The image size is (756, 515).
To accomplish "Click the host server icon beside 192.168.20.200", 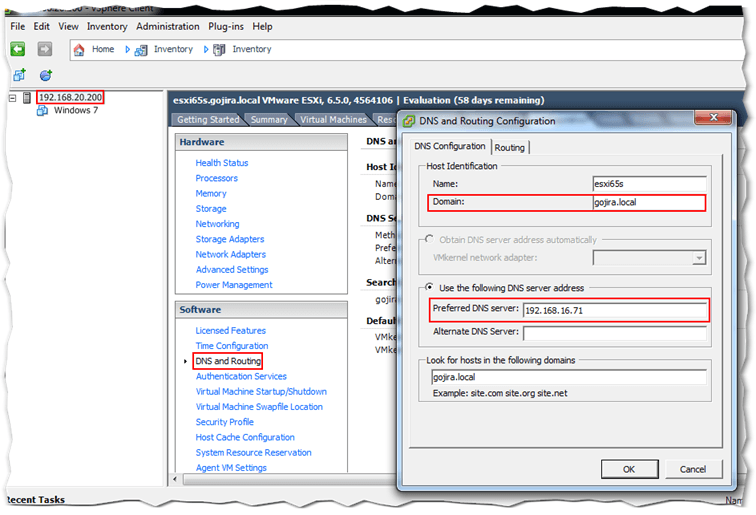I will [x=27, y=97].
